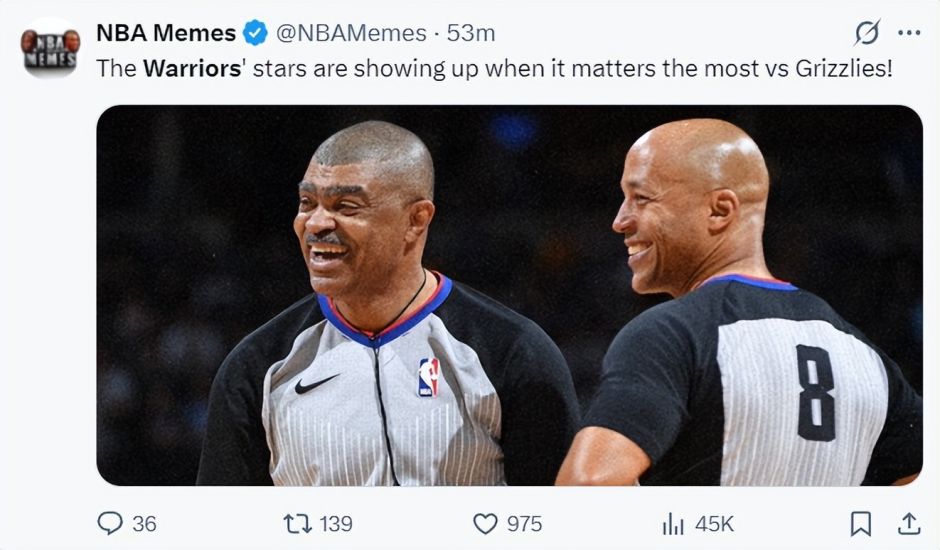Image resolution: width=940 pixels, height=550 pixels.
Task: Like the tweet with the heart icon
Action: pyautogui.click(x=485, y=523)
